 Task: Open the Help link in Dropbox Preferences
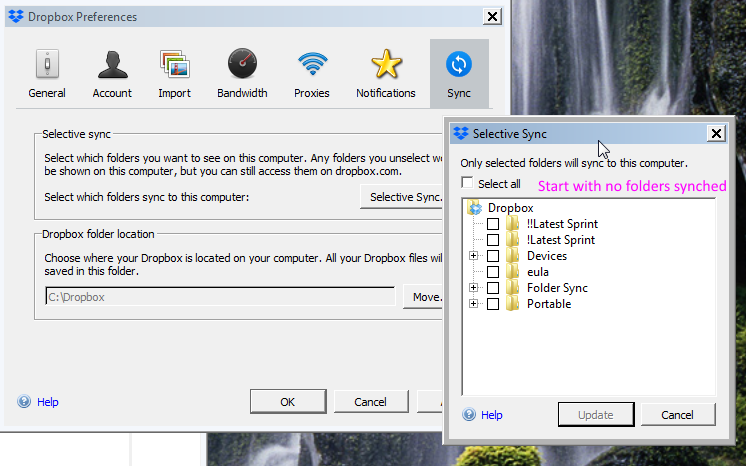click(x=48, y=402)
